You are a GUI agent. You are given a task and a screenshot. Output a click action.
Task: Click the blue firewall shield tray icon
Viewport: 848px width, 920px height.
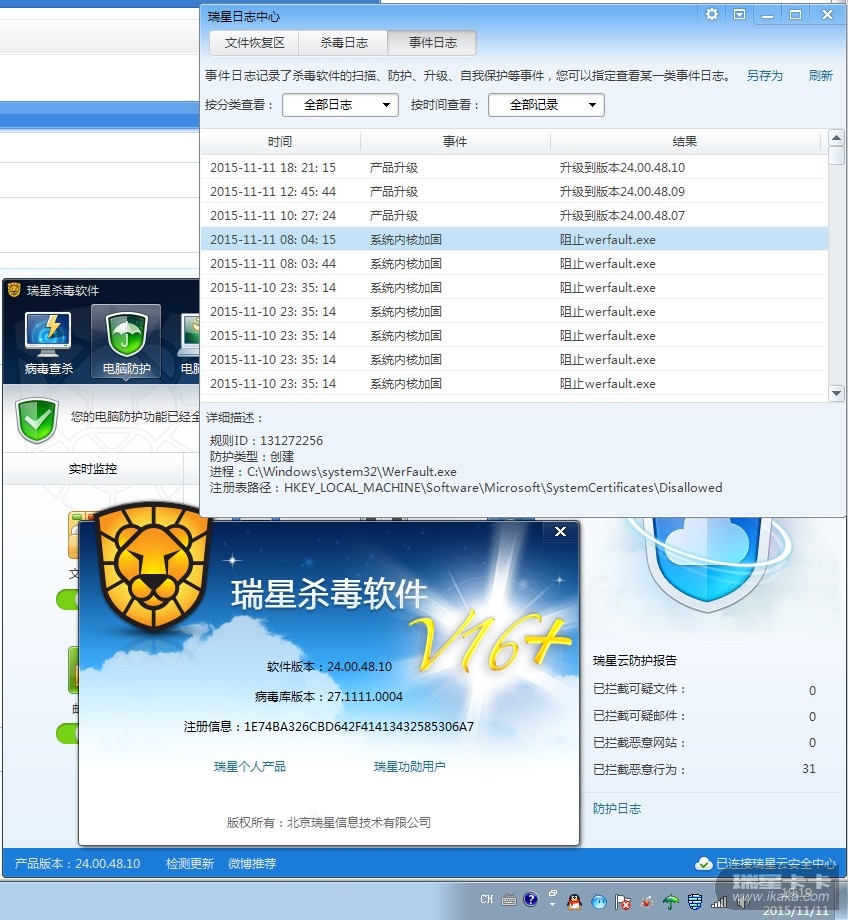695,901
